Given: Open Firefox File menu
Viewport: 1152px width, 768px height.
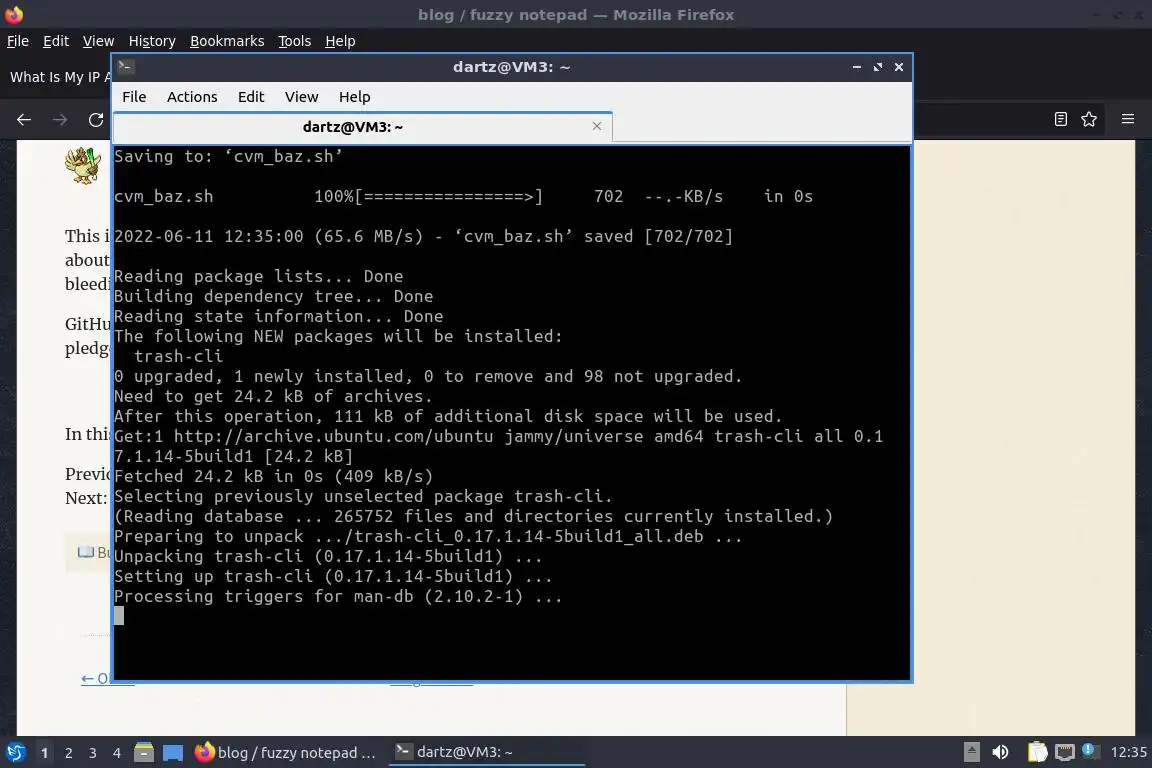Looking at the screenshot, I should tap(18, 41).
